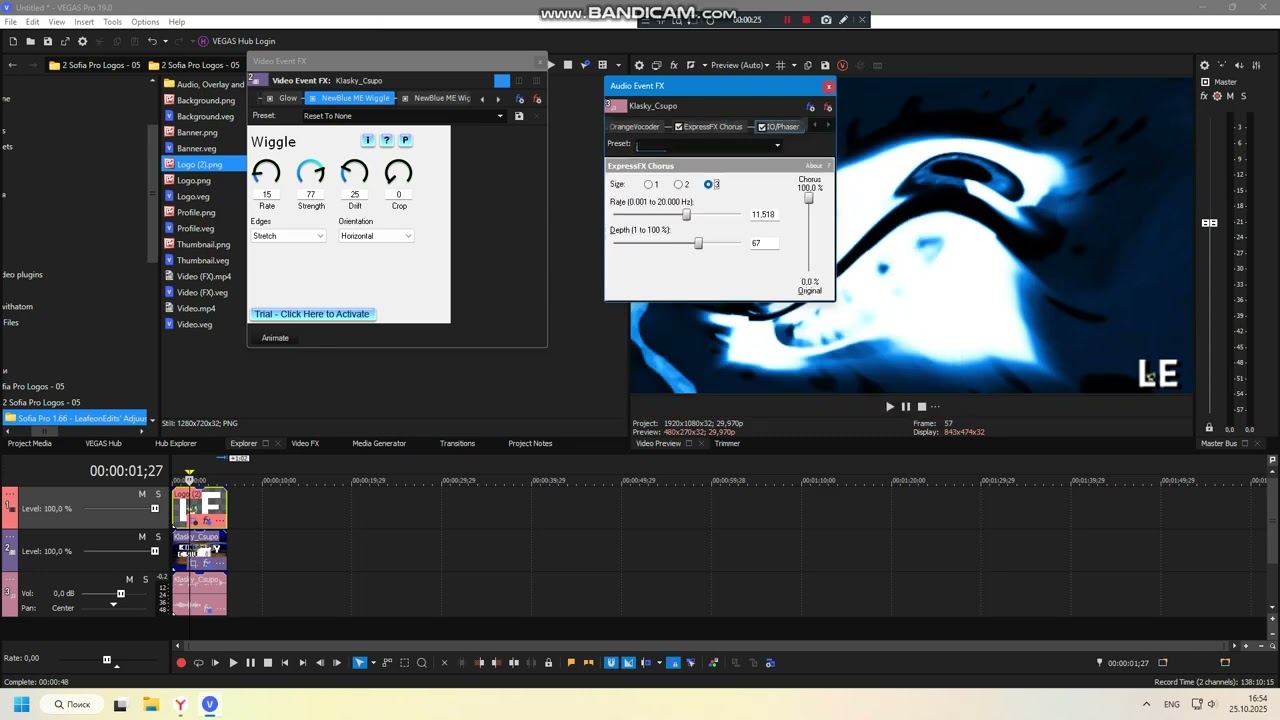Click Stop below the video preview
The height and width of the screenshot is (720, 1280).
coord(922,406)
